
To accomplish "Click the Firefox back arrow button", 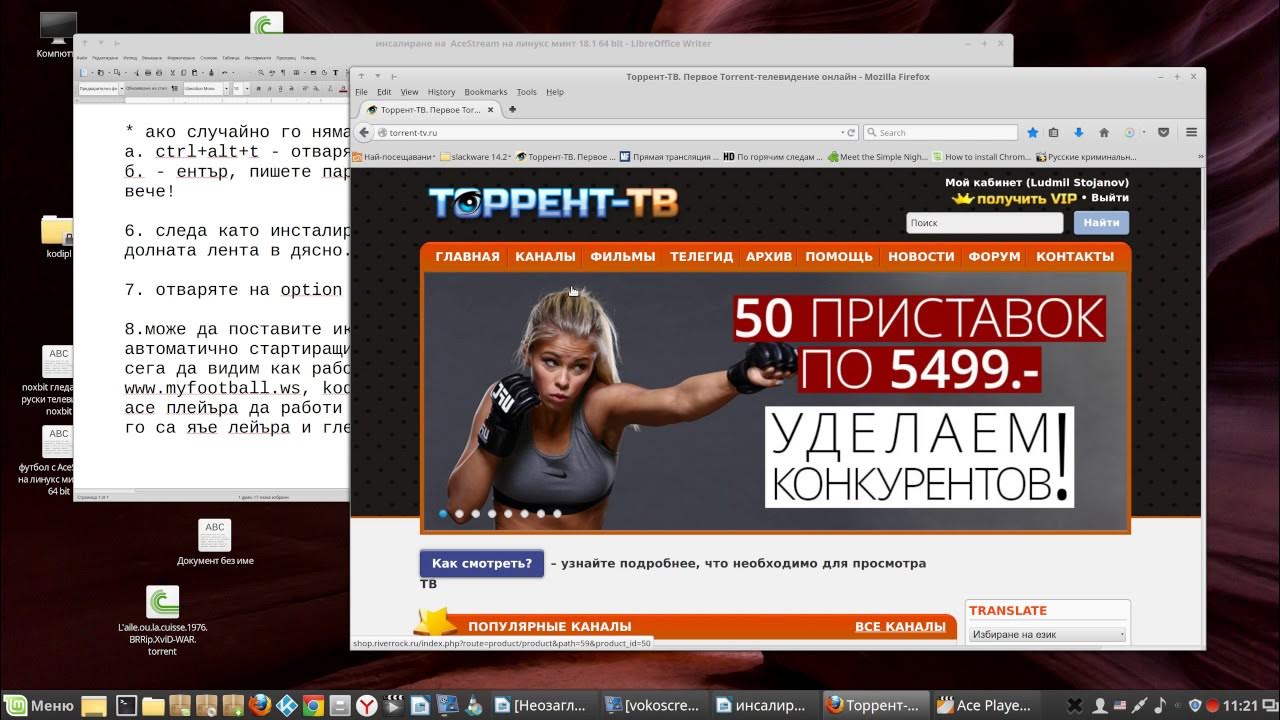I will coord(365,132).
